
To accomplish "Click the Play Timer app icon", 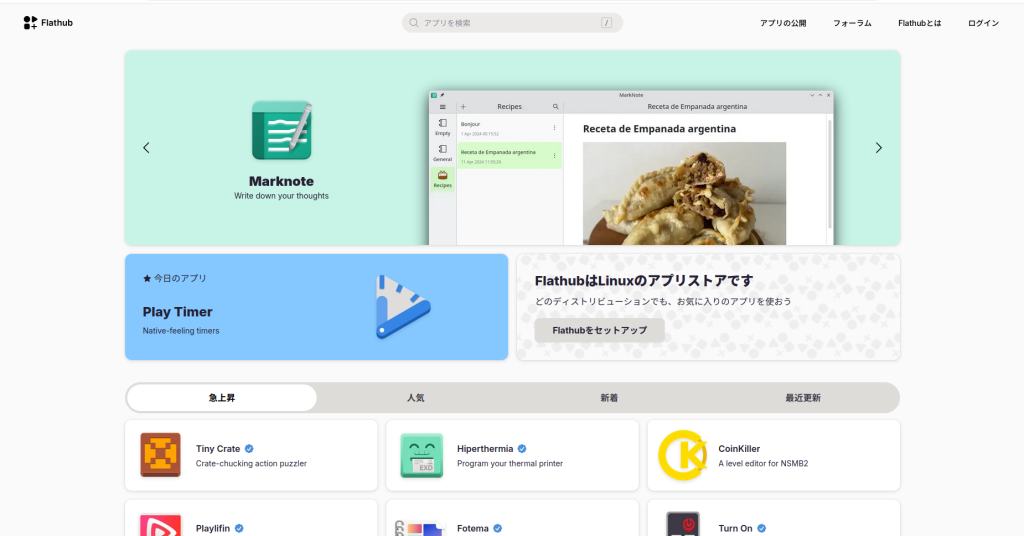I will 403,307.
